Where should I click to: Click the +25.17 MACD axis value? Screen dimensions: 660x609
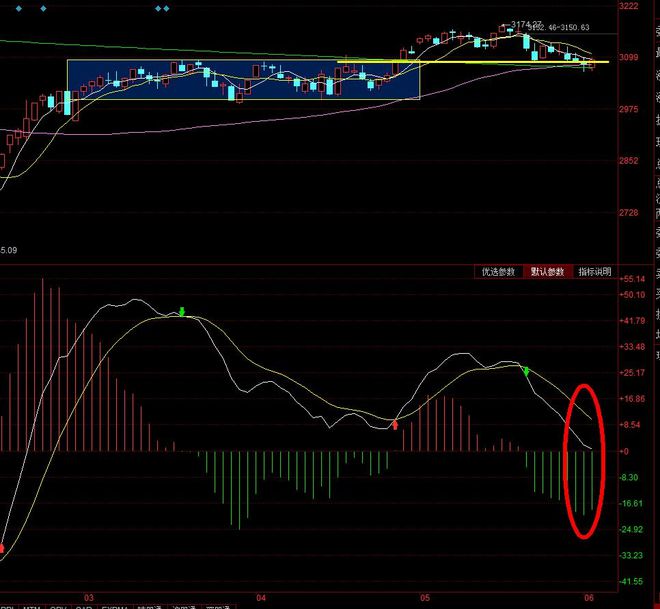click(632, 373)
